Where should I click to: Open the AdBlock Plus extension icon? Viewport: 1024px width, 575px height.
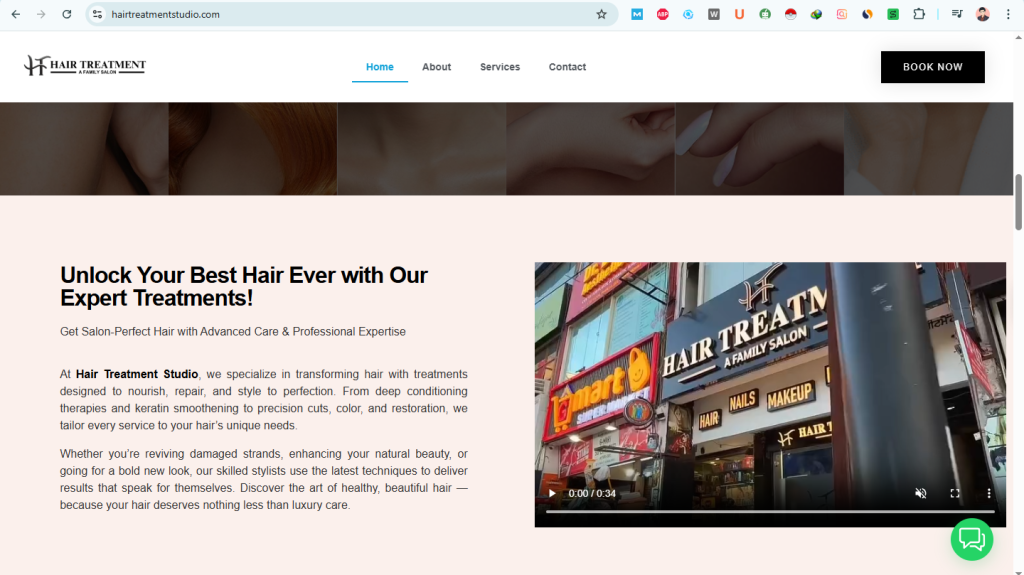click(x=663, y=14)
